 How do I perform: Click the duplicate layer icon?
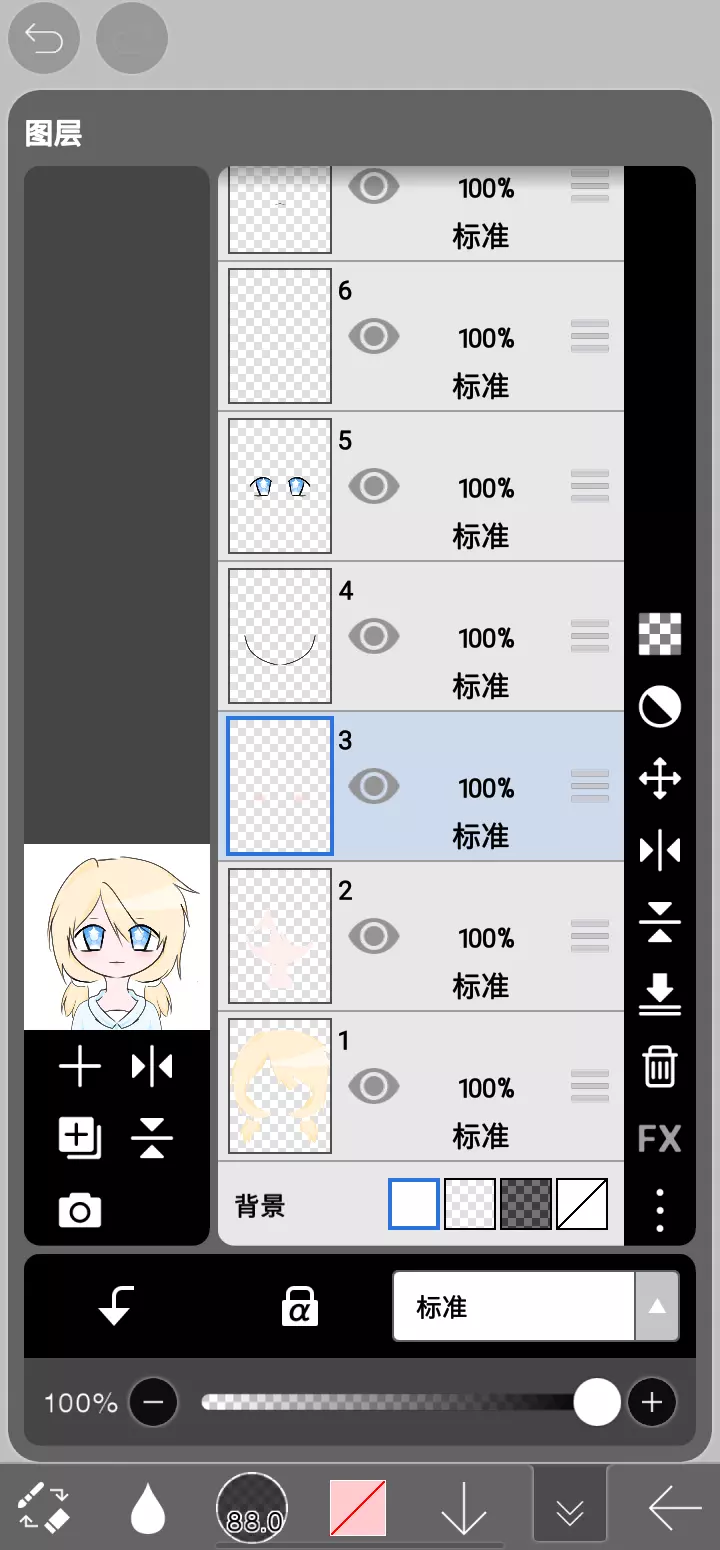click(x=80, y=1138)
